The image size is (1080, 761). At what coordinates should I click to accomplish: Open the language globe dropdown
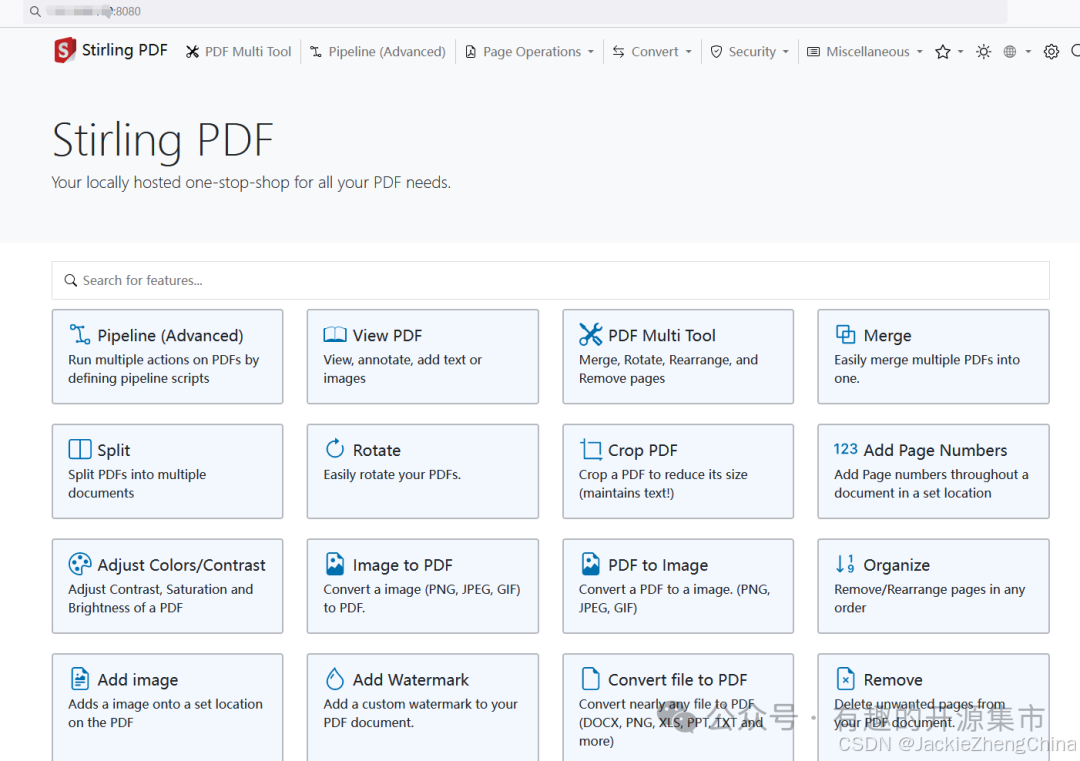point(1017,52)
